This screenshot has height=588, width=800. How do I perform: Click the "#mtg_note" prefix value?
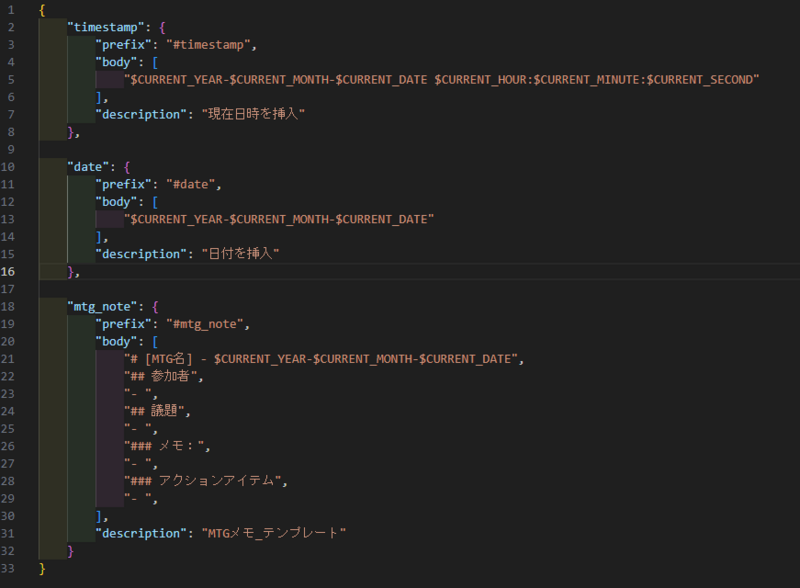pyautogui.click(x=205, y=324)
